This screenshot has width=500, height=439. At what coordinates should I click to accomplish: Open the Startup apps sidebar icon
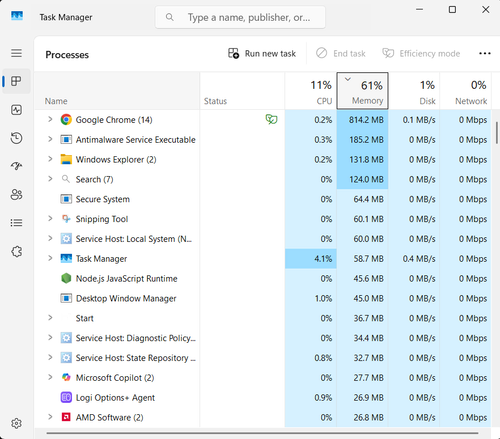click(16, 166)
